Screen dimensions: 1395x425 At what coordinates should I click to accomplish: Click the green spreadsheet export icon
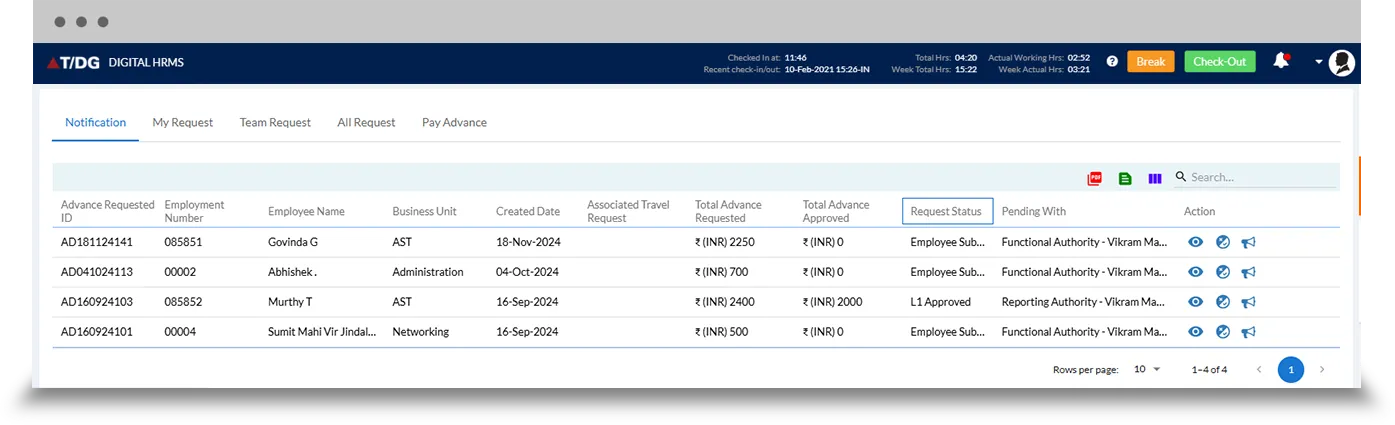click(x=1125, y=178)
